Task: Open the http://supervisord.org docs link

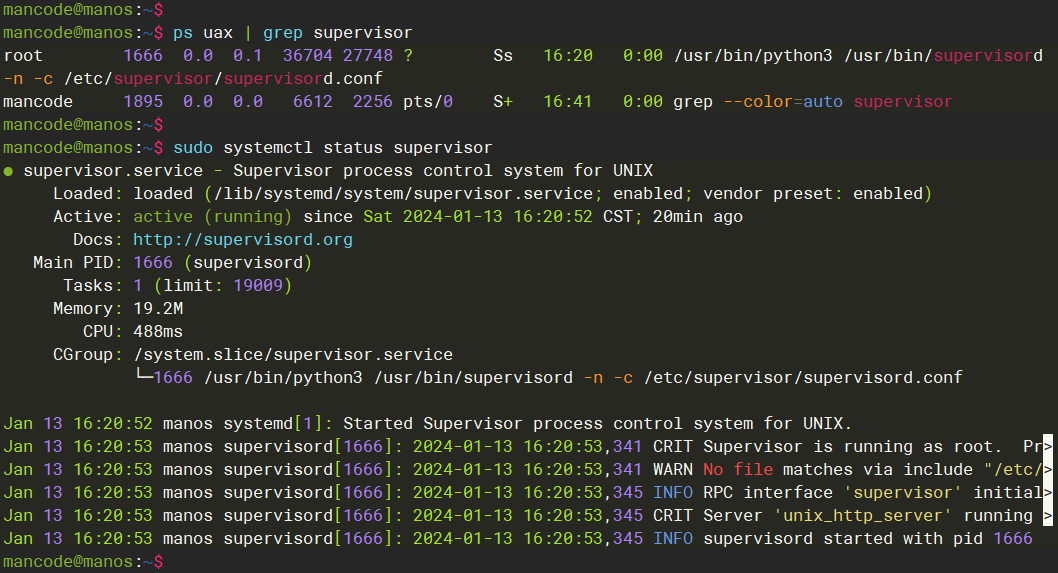Action: coord(242,240)
